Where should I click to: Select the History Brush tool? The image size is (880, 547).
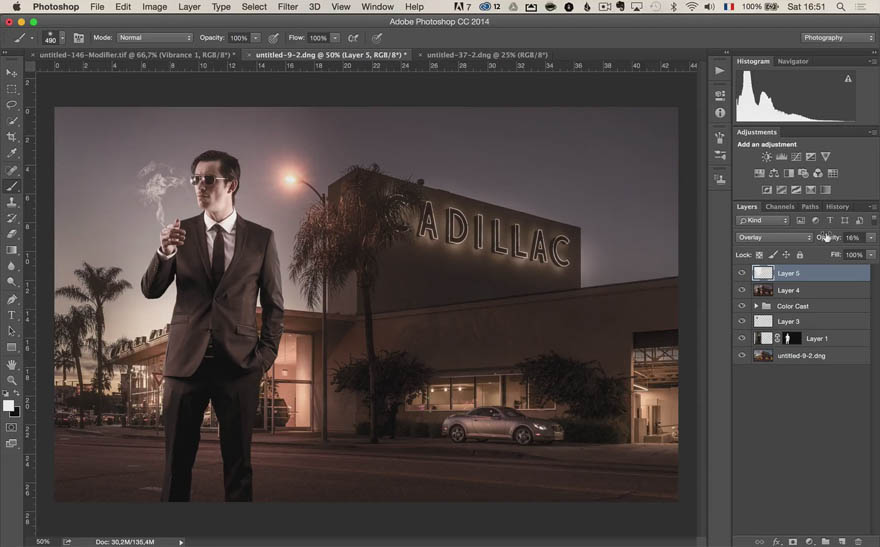coord(11,218)
